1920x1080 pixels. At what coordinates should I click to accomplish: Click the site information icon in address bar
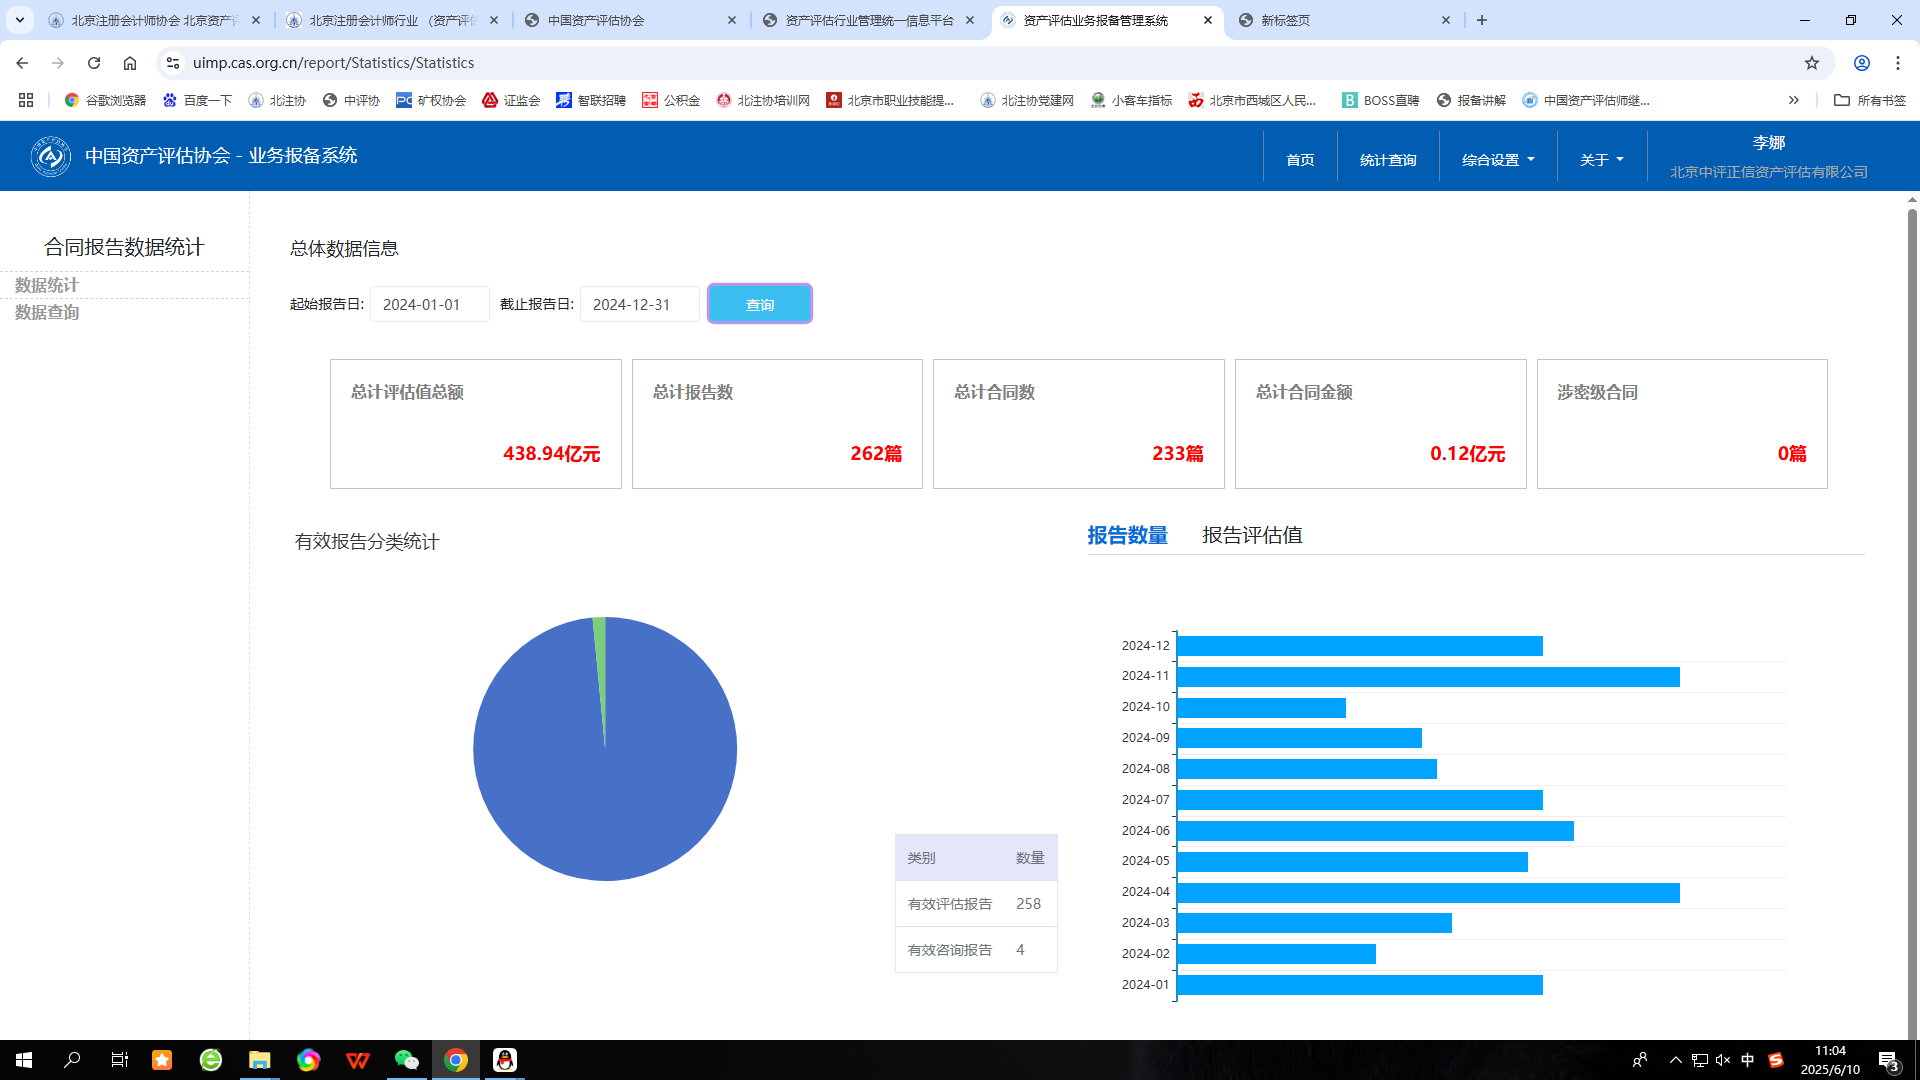point(173,63)
